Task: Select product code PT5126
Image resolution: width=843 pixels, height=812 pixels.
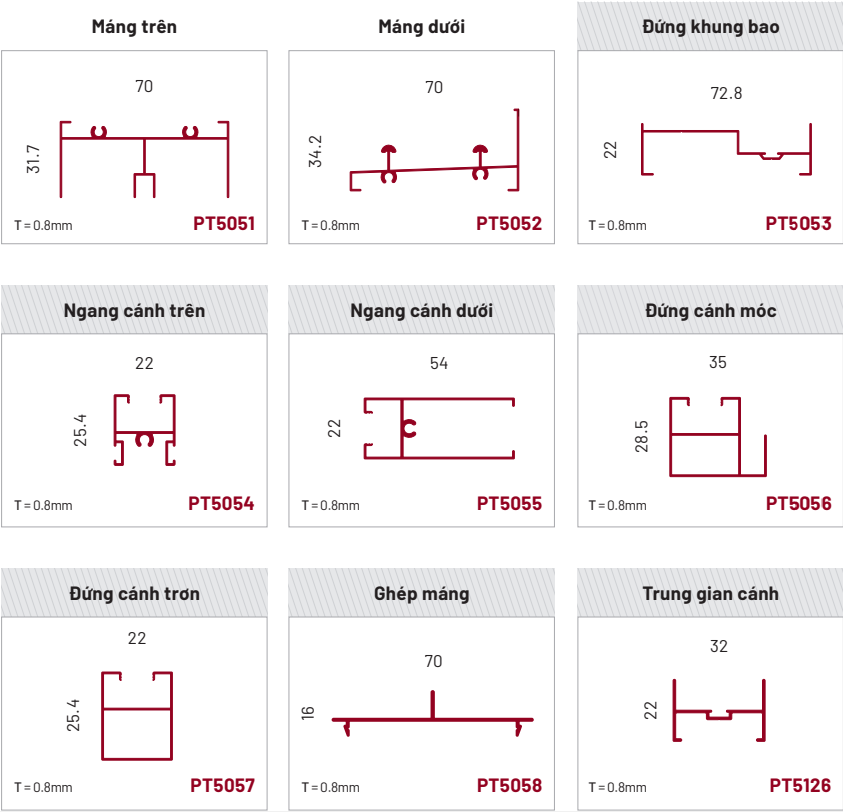Action: 800,786
